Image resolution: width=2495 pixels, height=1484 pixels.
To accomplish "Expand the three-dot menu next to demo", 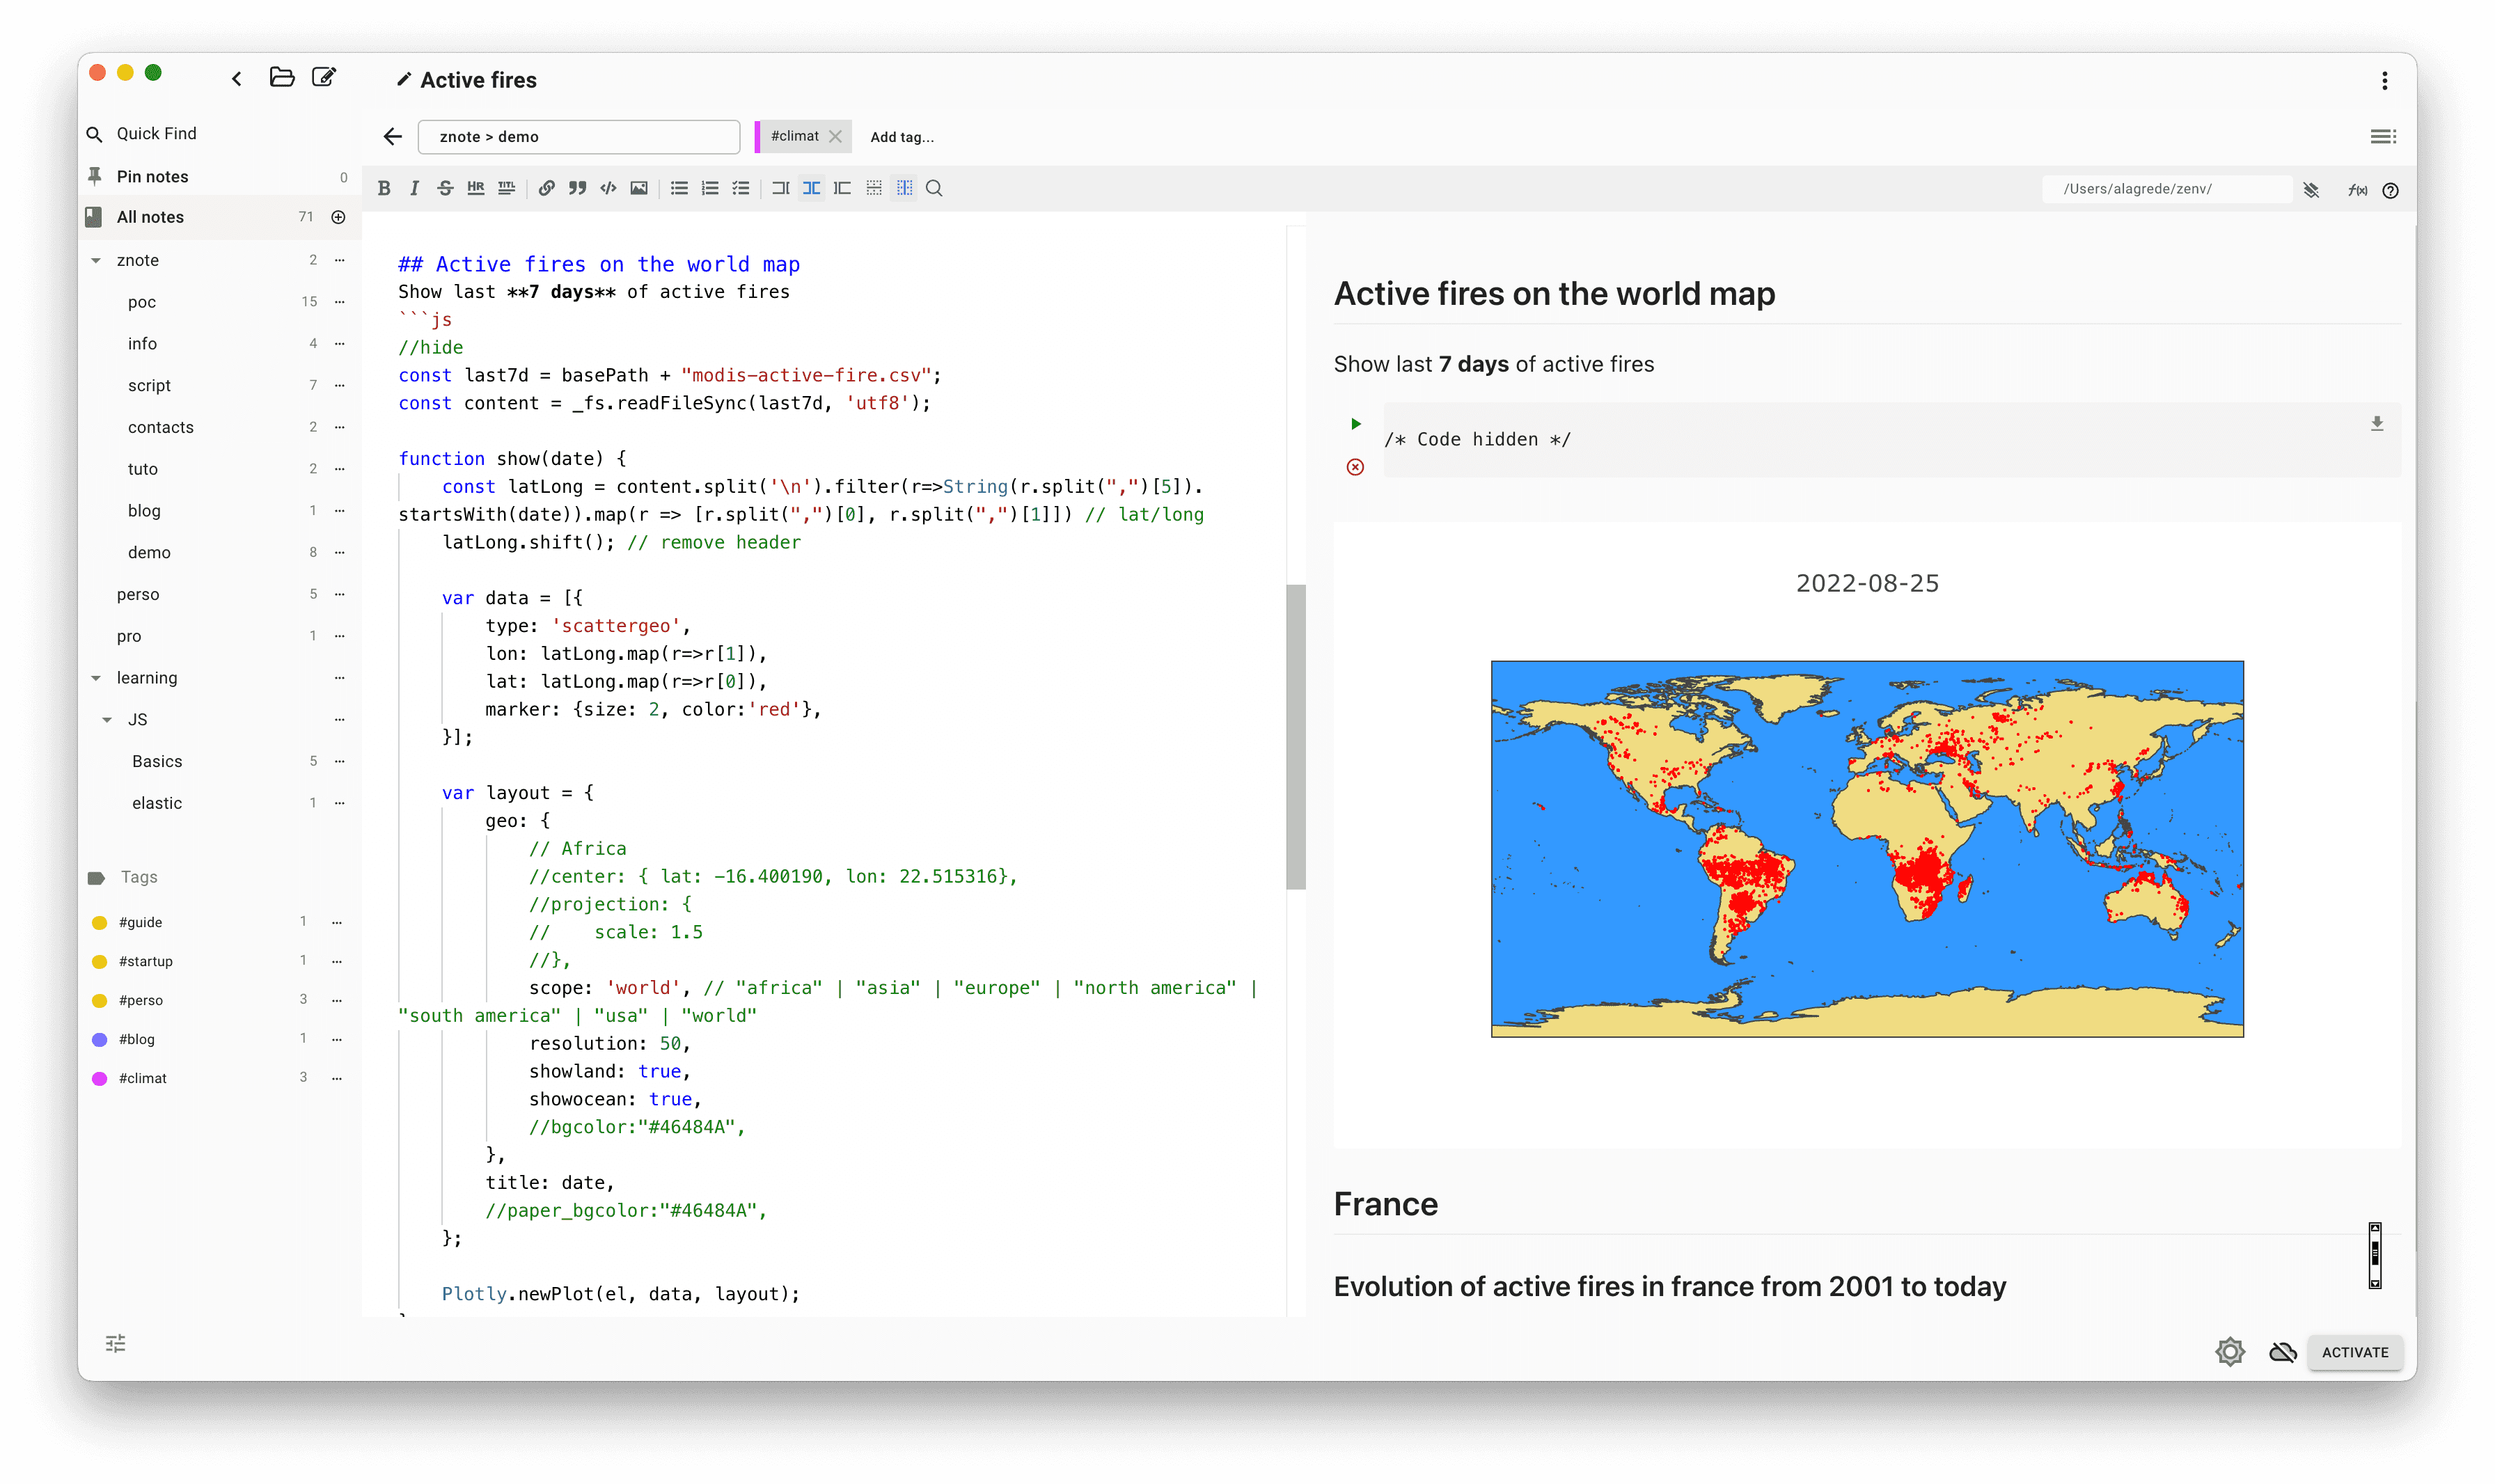I will point(340,552).
